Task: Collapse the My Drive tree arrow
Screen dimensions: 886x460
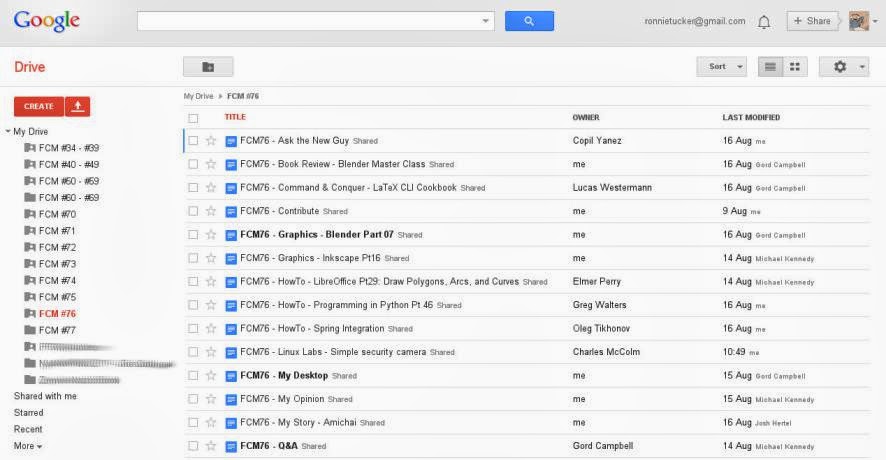Action: 8,131
